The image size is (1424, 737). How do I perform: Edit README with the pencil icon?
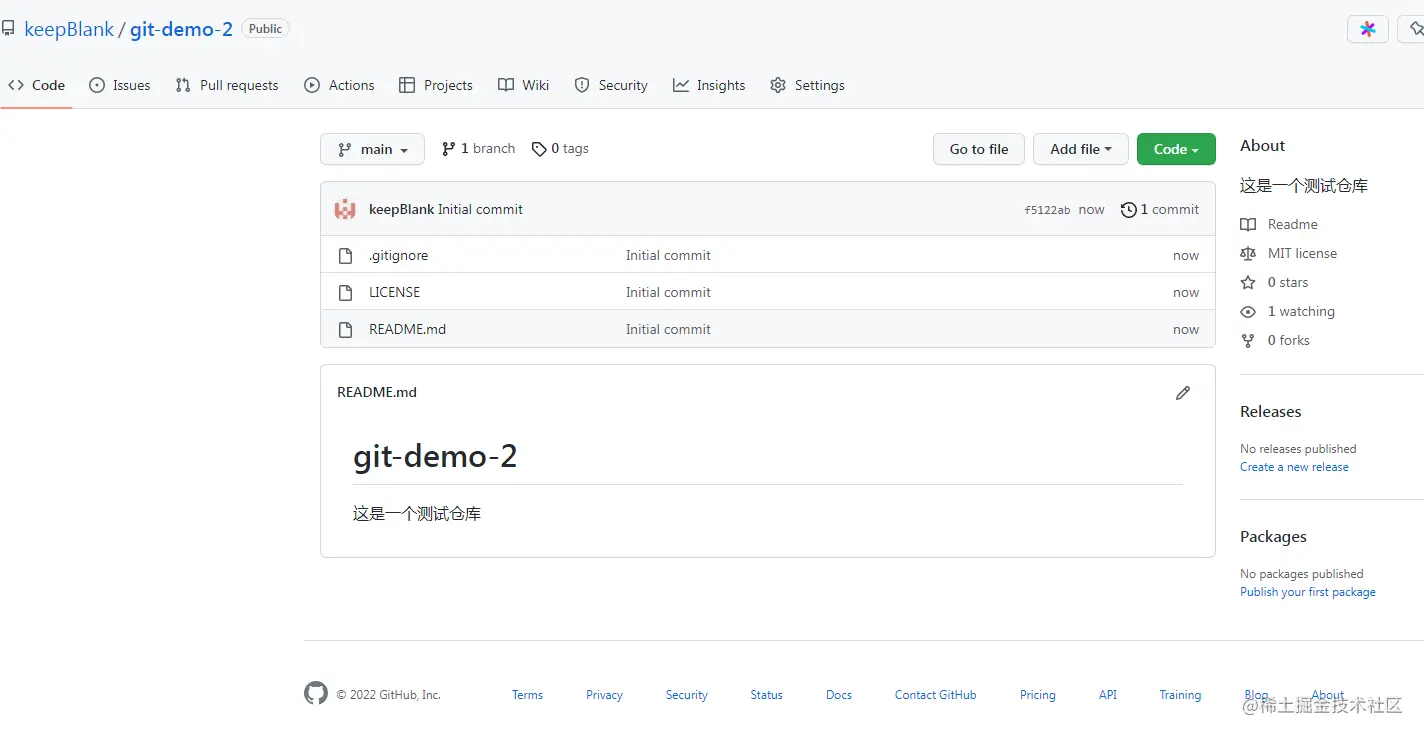[1183, 393]
